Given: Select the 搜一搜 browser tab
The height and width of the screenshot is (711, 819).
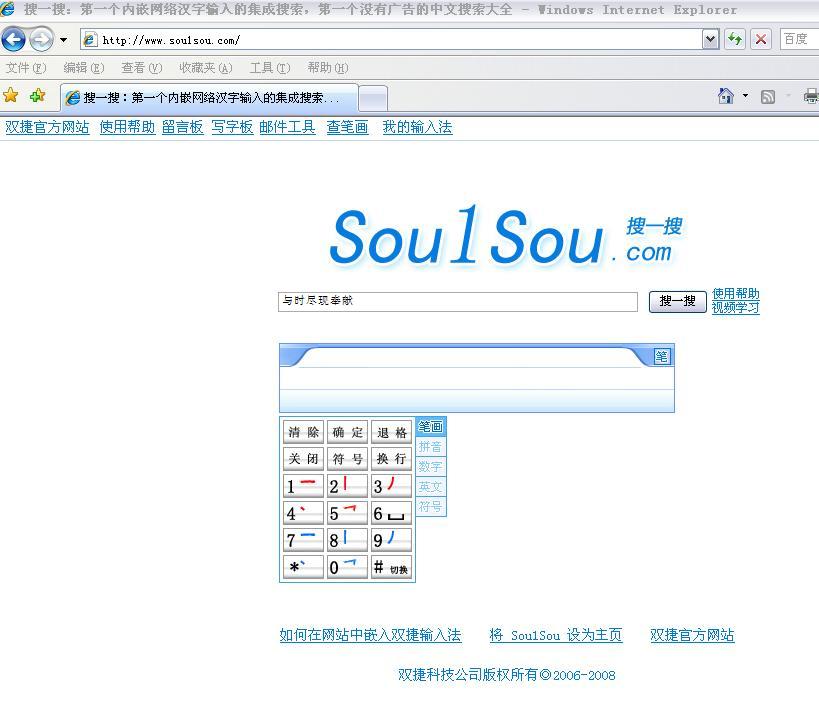Looking at the screenshot, I should point(209,98).
